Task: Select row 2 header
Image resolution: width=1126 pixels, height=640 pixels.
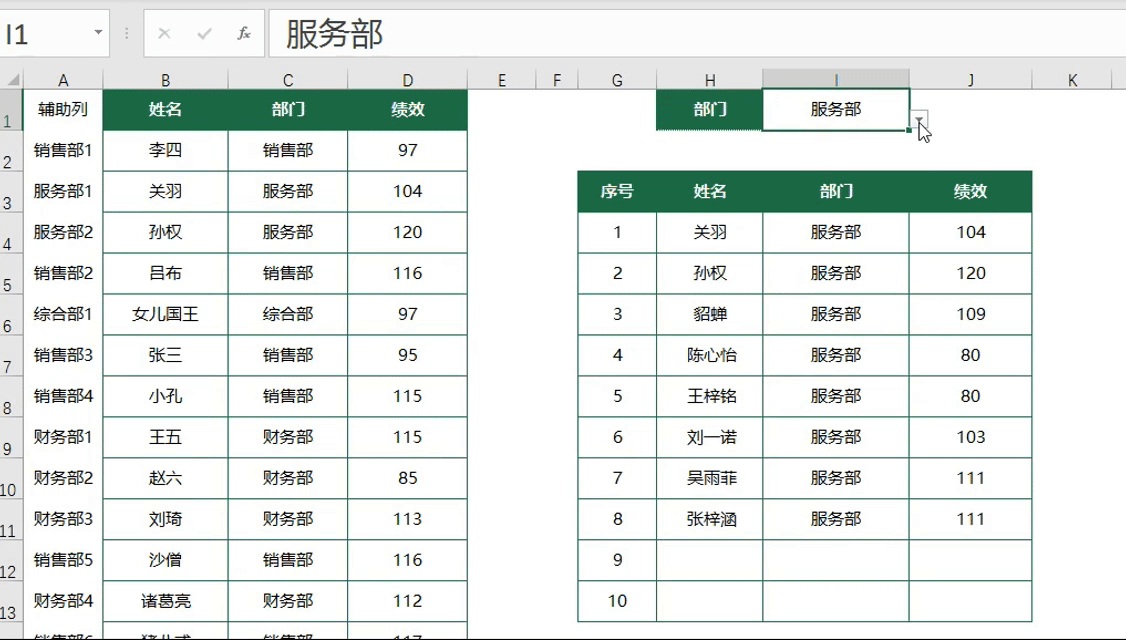Action: coord(11,151)
